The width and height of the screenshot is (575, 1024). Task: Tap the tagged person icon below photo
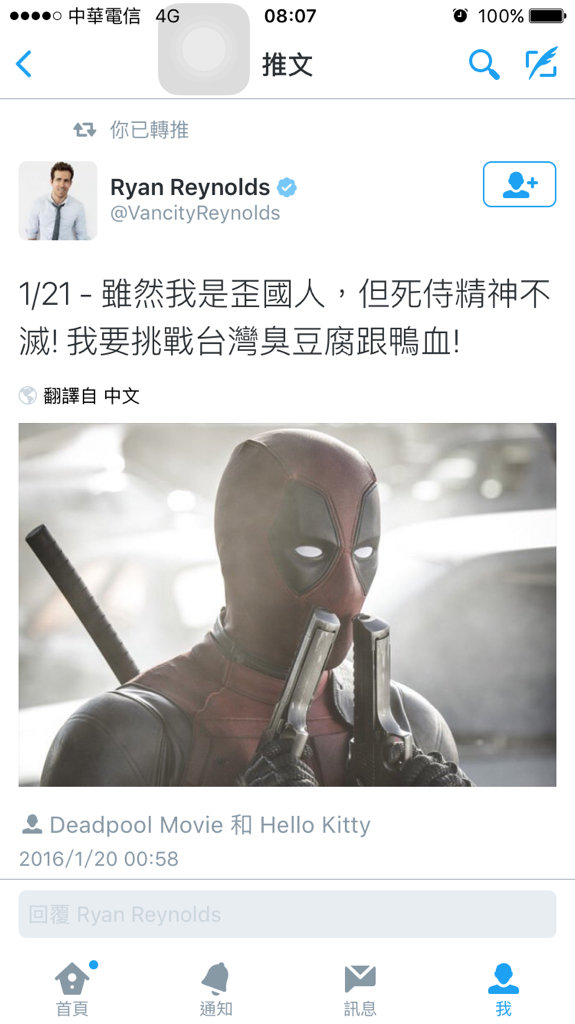[31, 824]
